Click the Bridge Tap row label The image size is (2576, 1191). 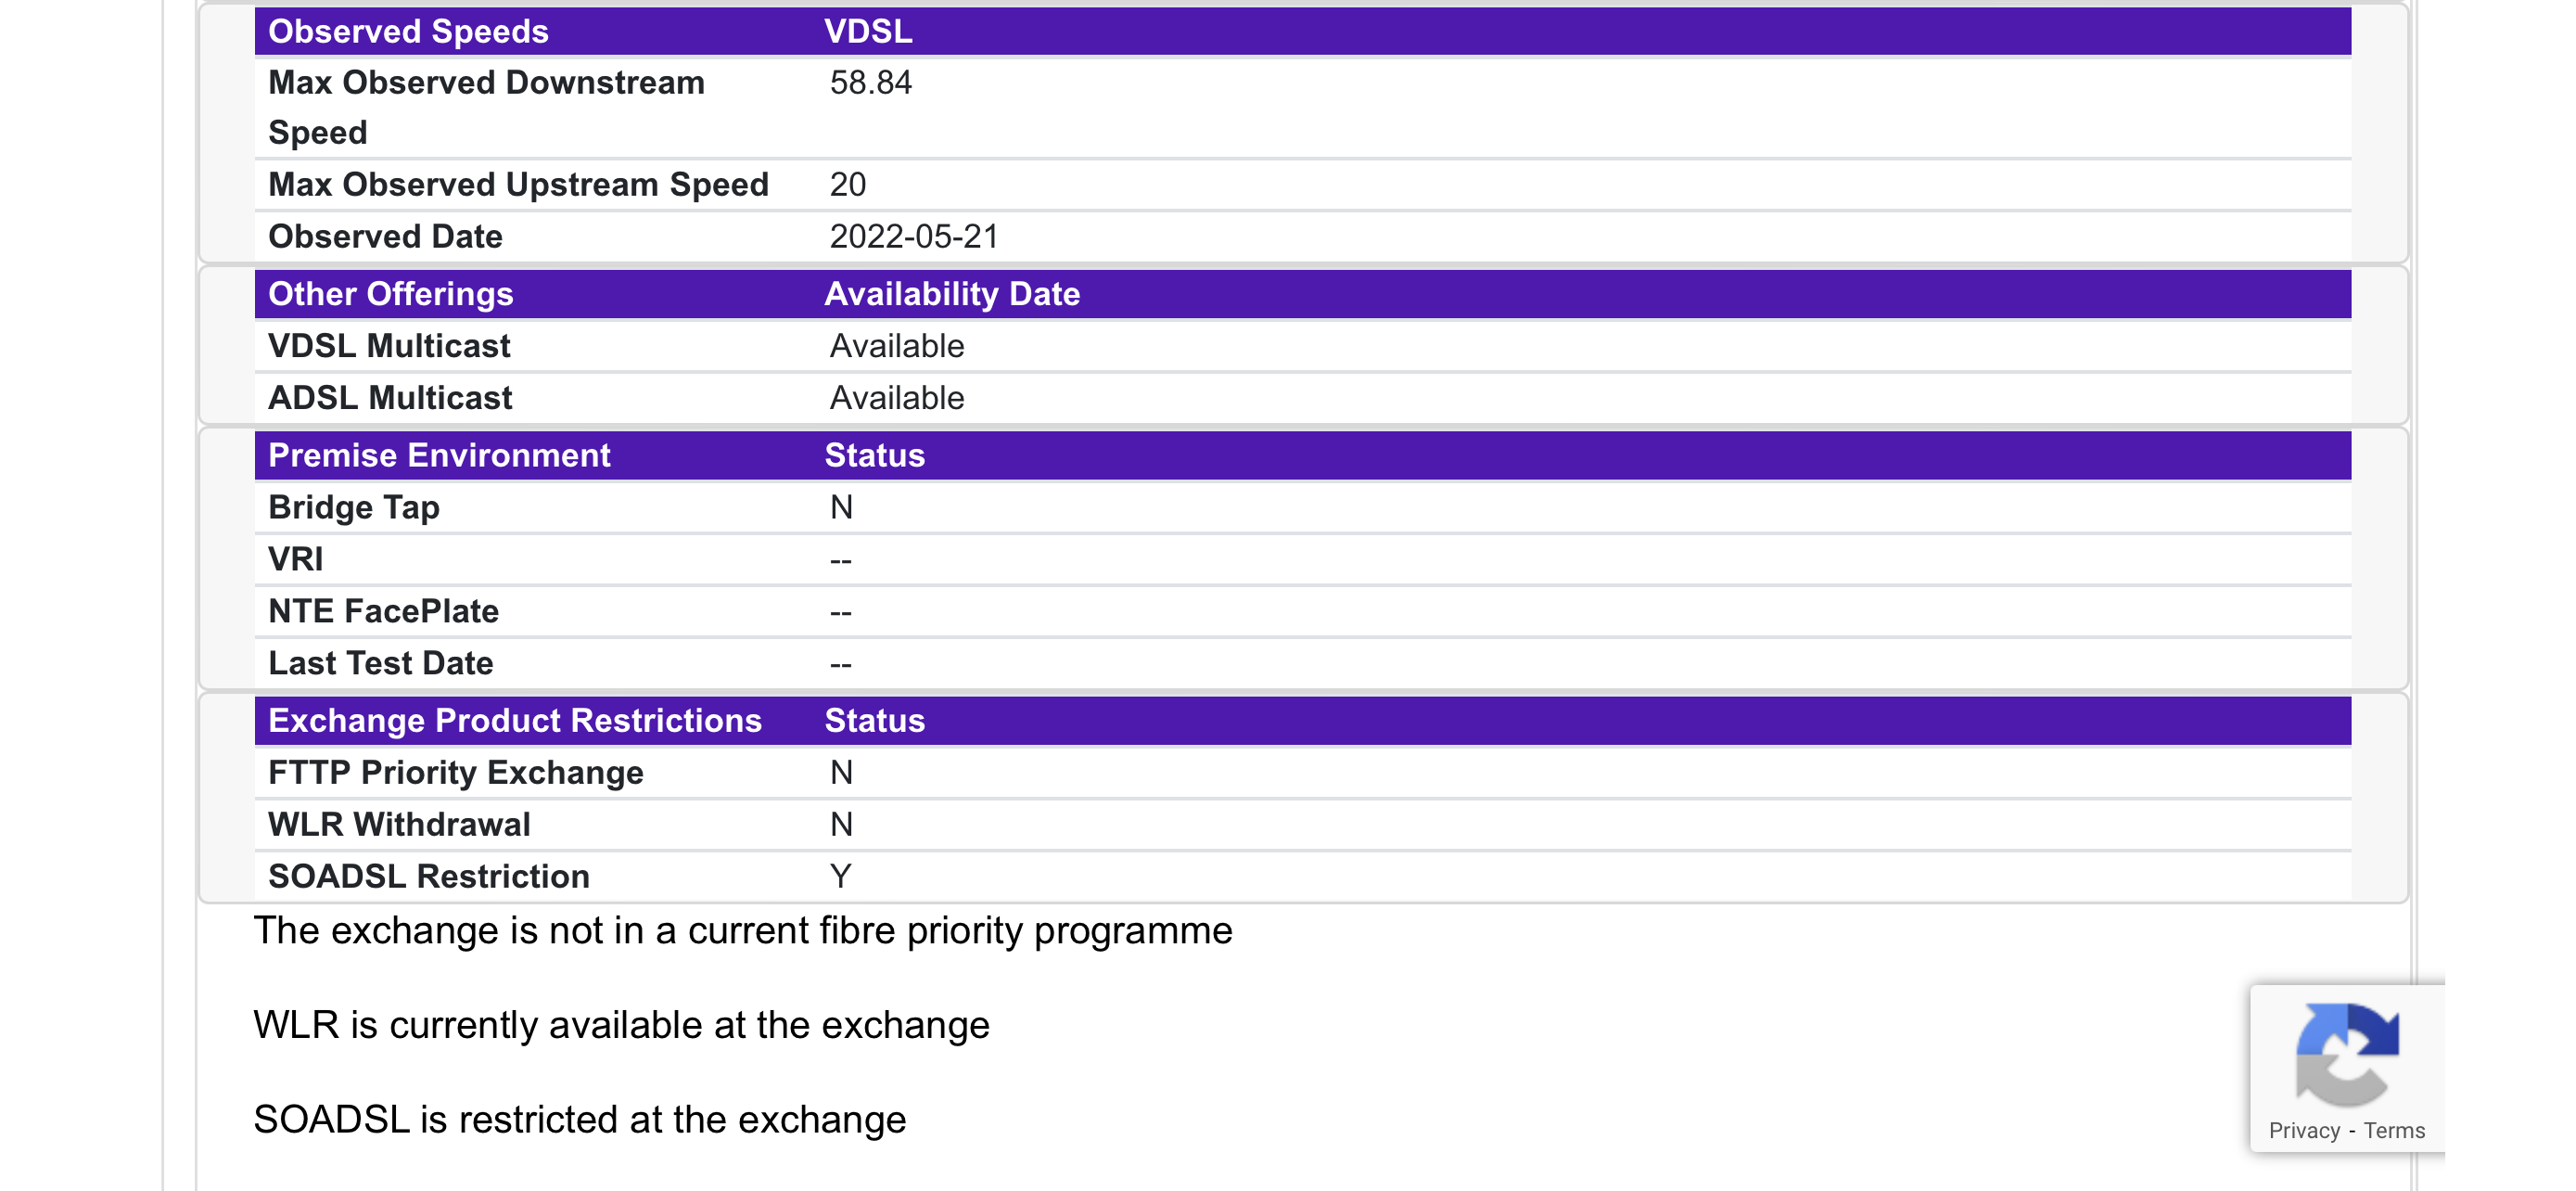tap(353, 507)
